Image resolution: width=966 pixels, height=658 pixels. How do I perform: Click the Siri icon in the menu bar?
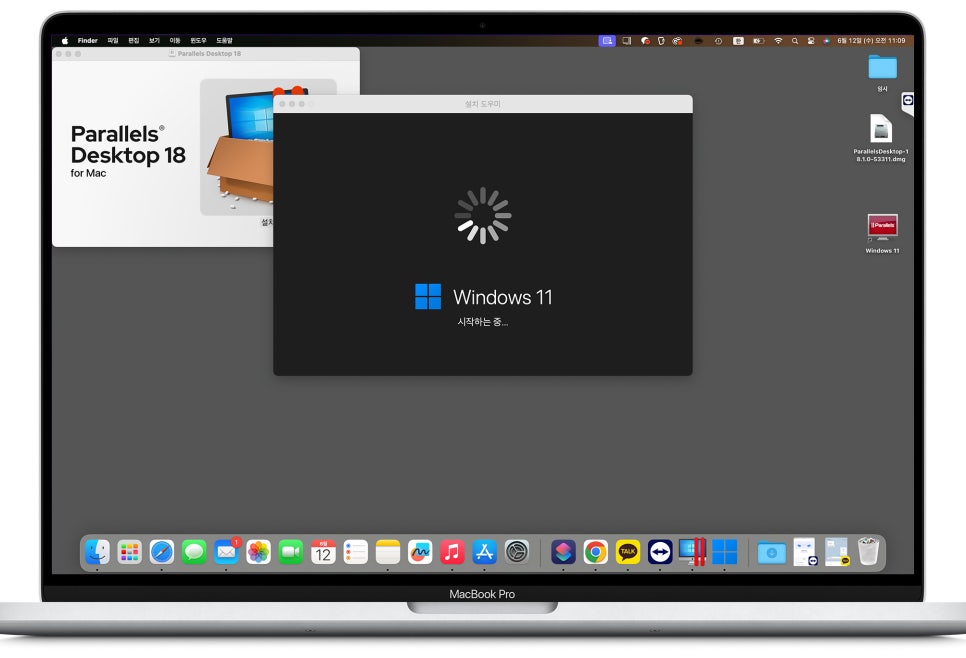tap(827, 41)
